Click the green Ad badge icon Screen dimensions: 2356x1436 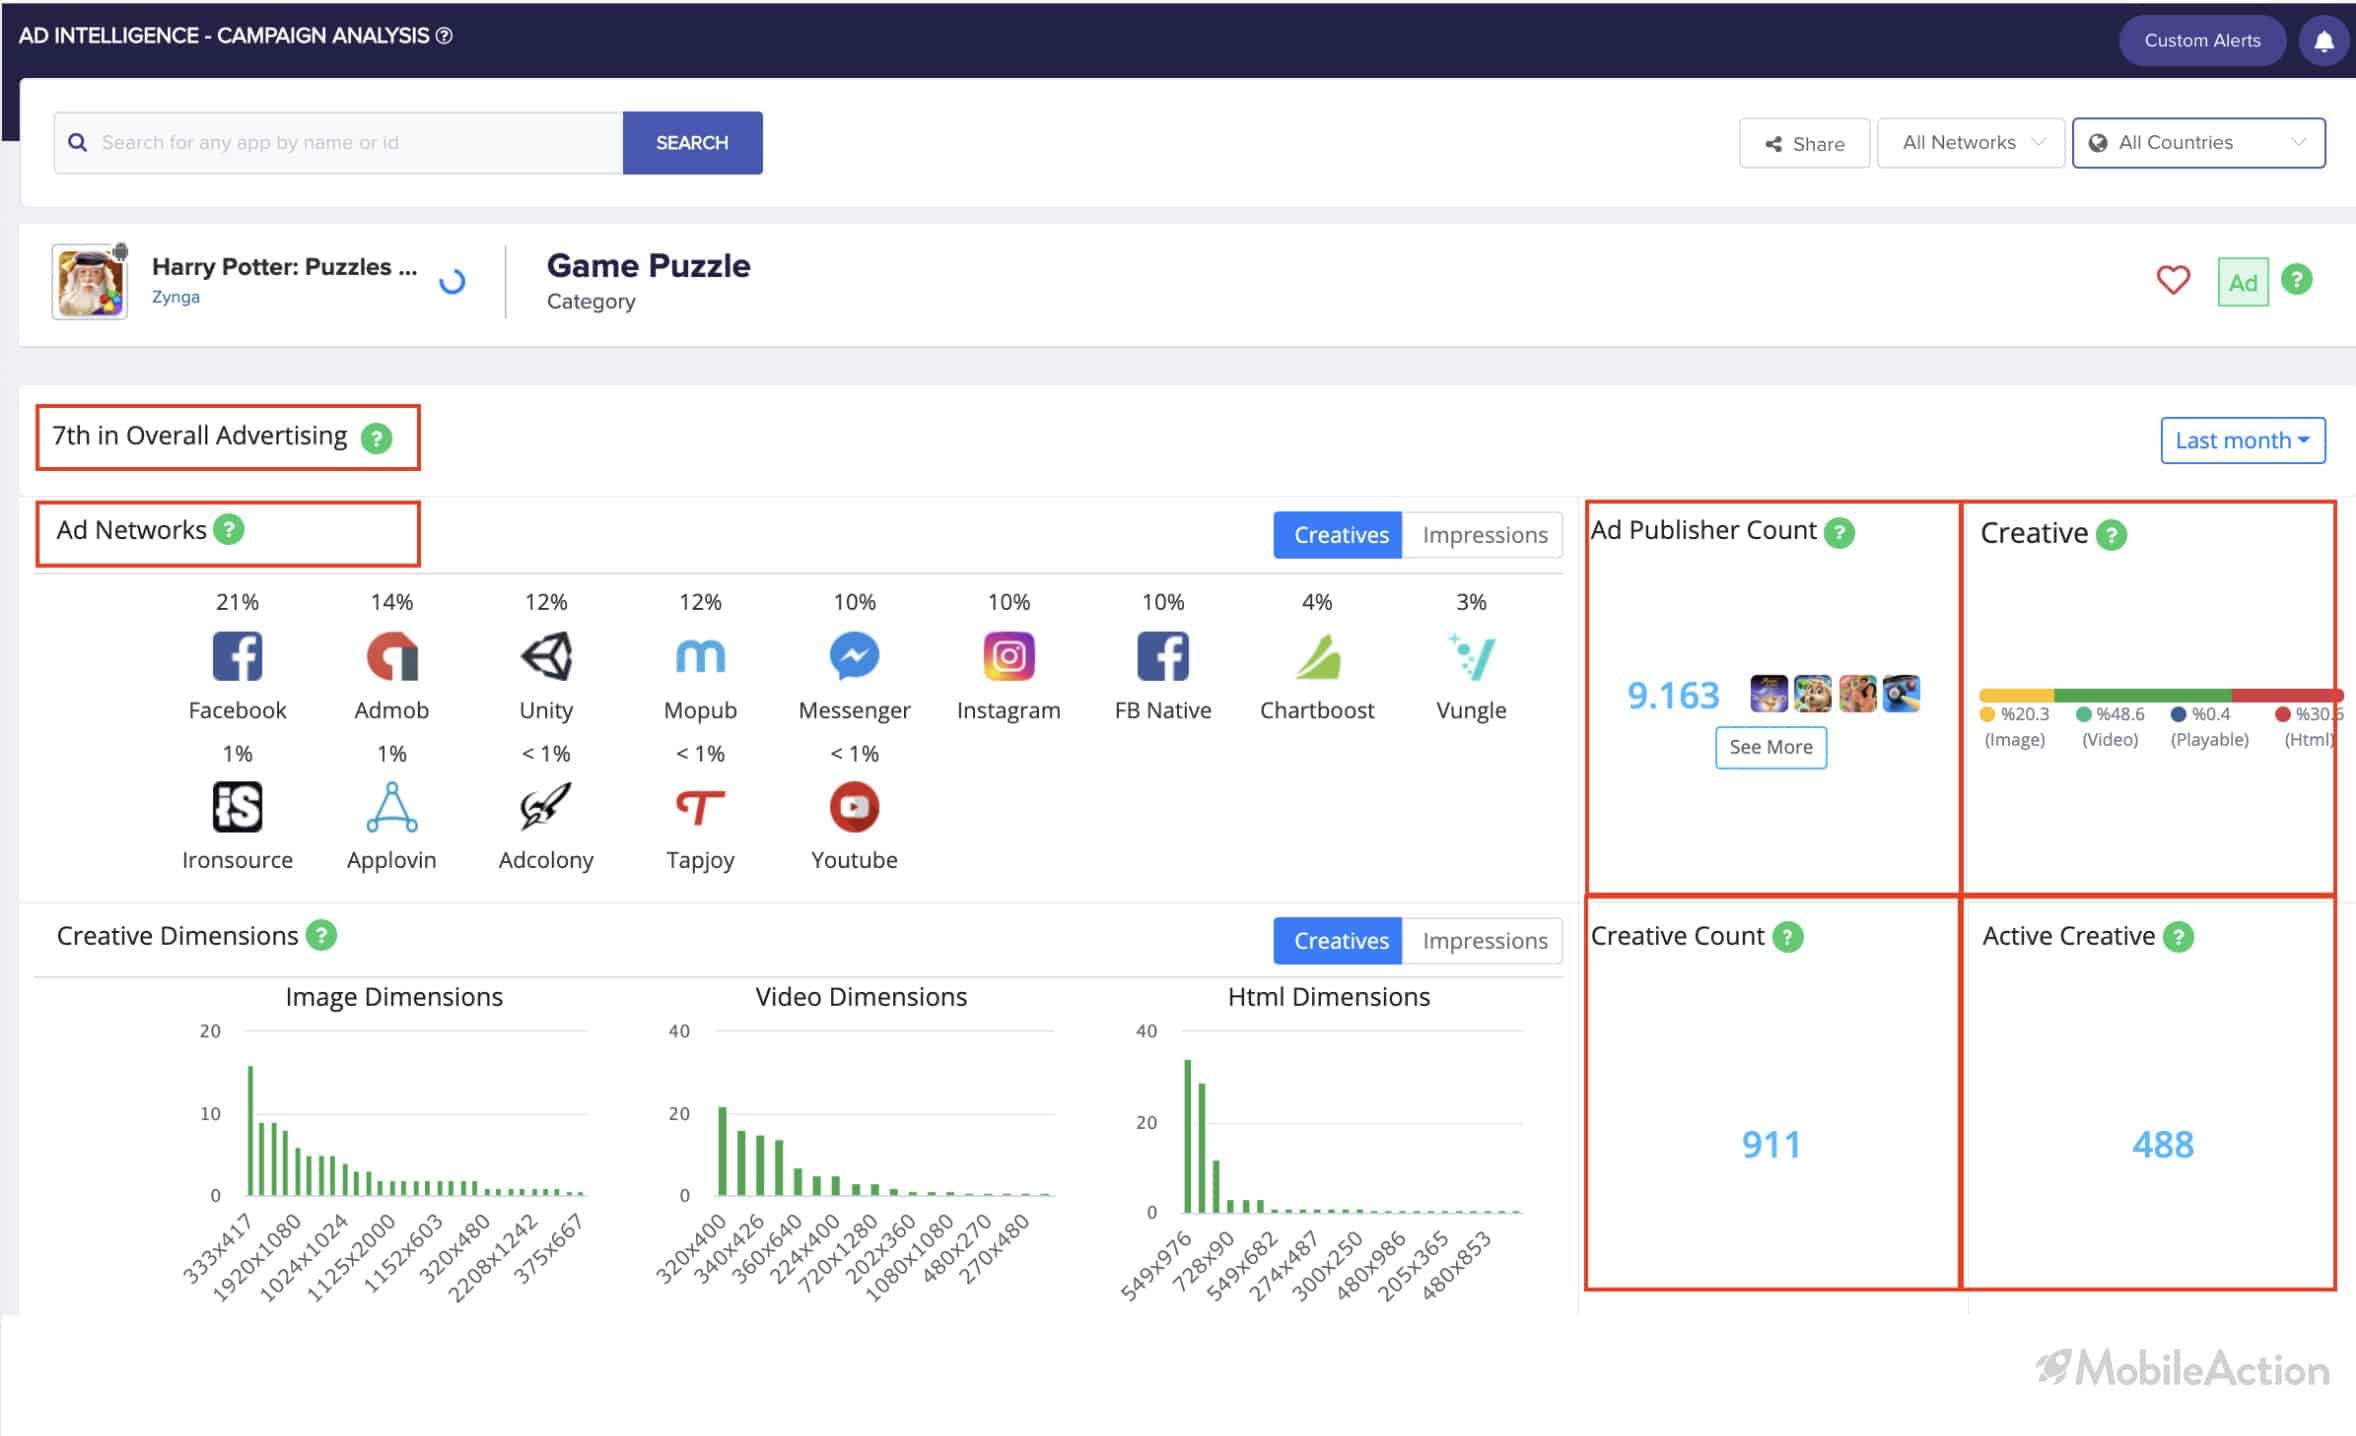click(2243, 282)
